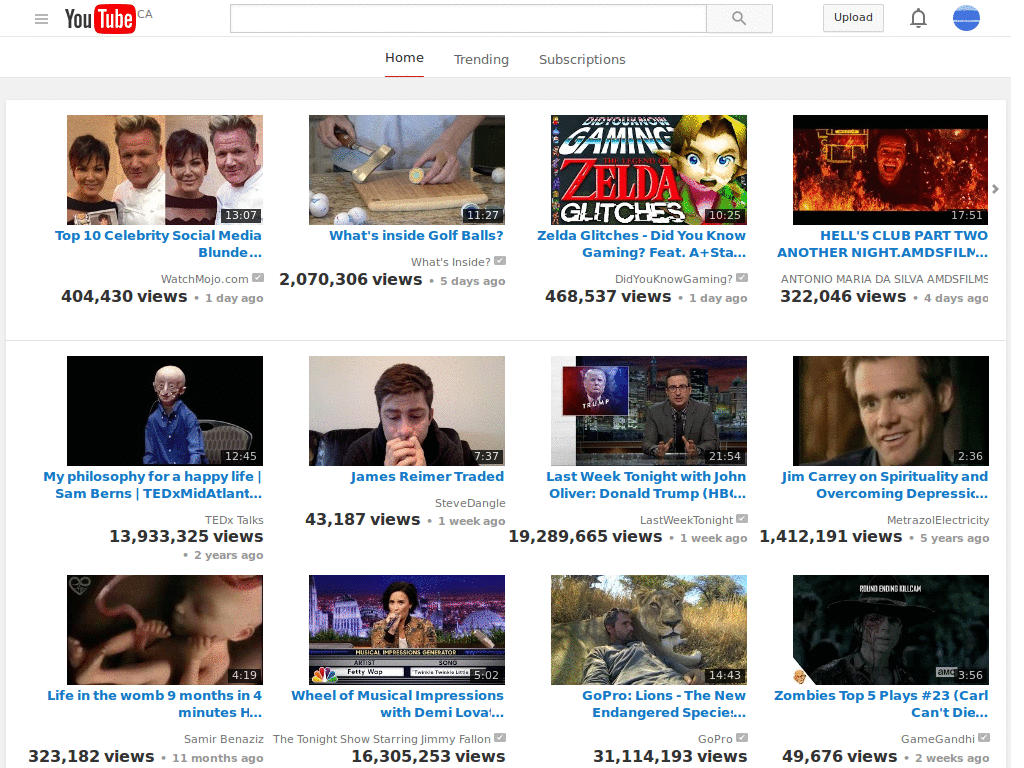Click the HELL'S CLUB PART TWO title
1024x768 pixels.
(x=882, y=244)
